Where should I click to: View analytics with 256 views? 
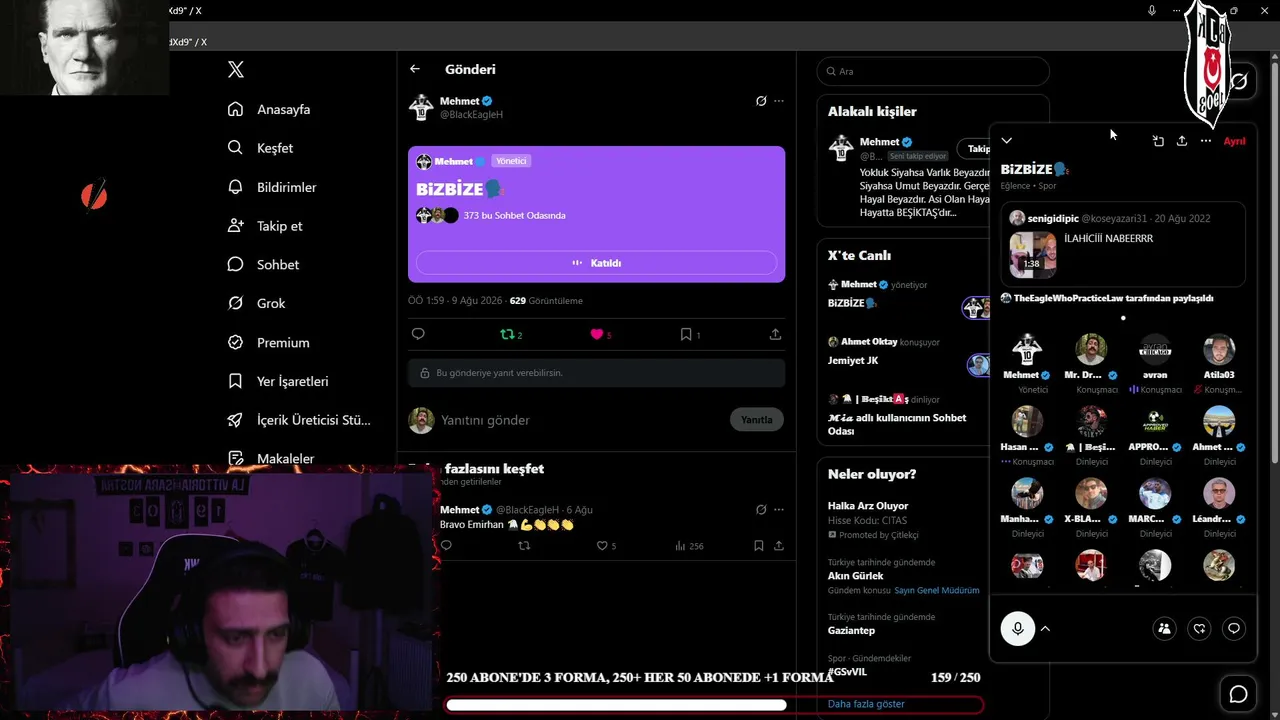coord(689,546)
